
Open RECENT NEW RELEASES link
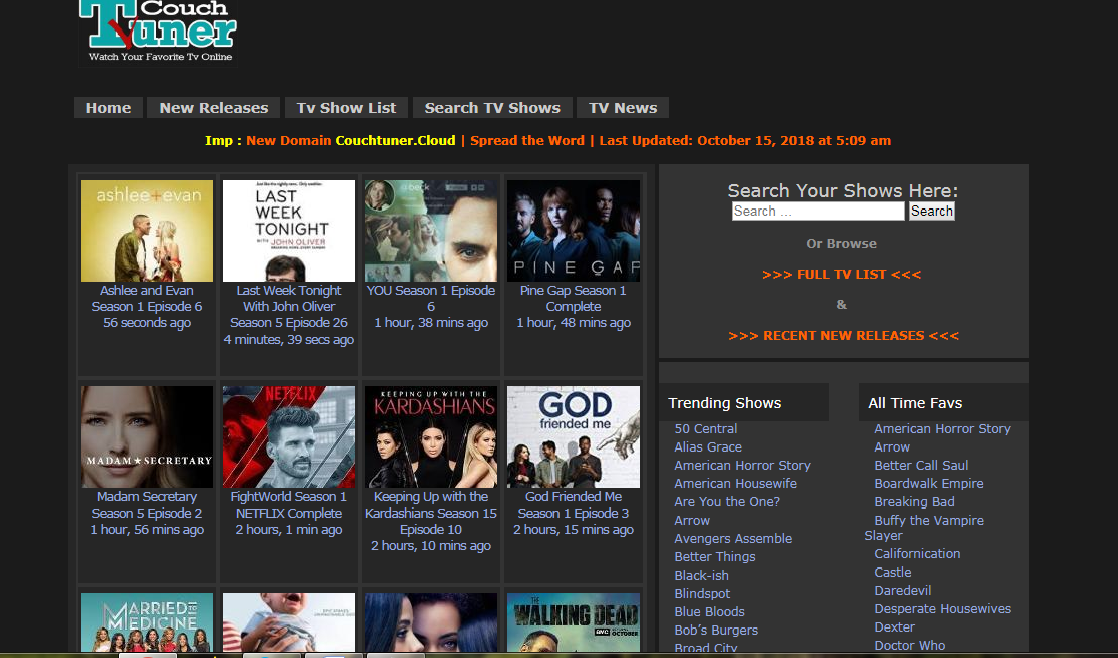coord(843,336)
